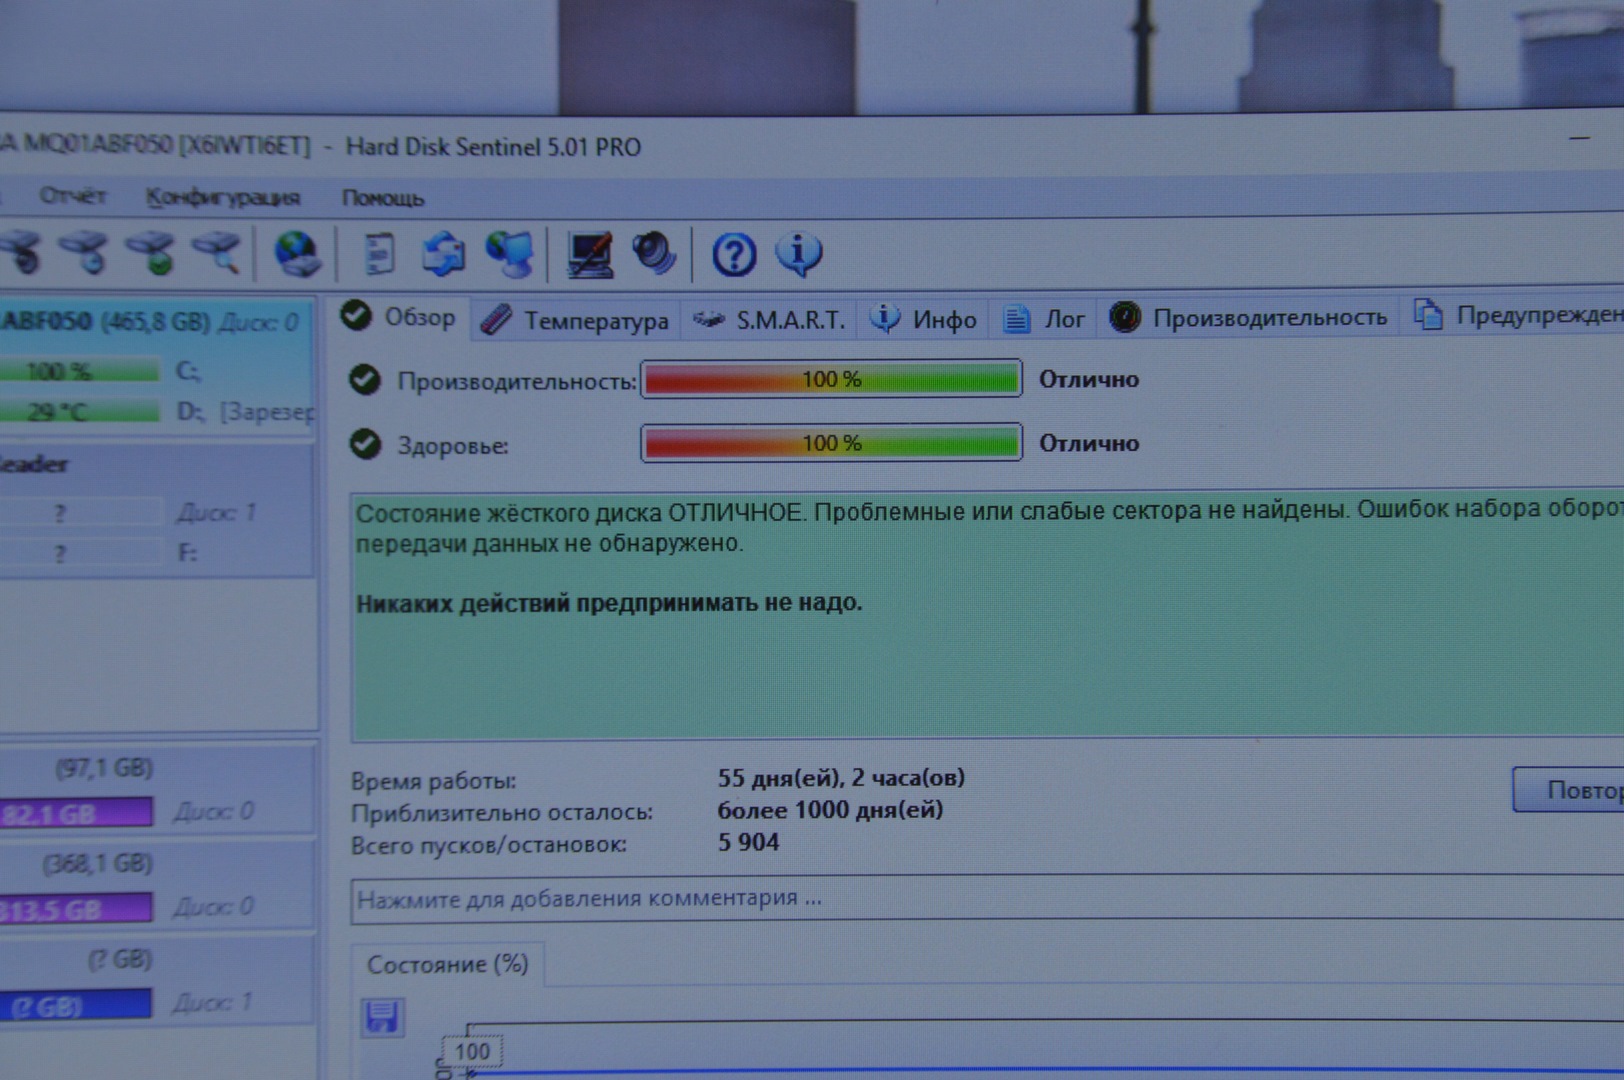Switch to the S.M.A.R.T. tab

click(x=770, y=320)
